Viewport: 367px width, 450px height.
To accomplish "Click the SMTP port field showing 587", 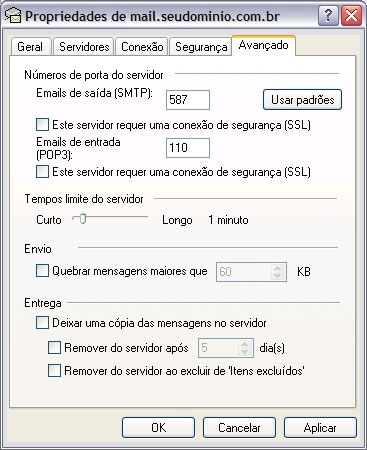I will pos(188,100).
